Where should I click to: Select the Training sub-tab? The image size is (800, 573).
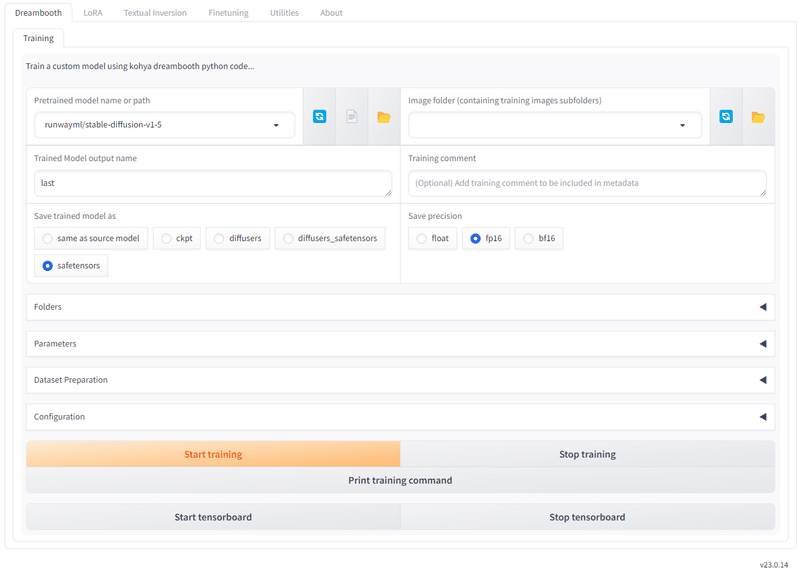38,38
